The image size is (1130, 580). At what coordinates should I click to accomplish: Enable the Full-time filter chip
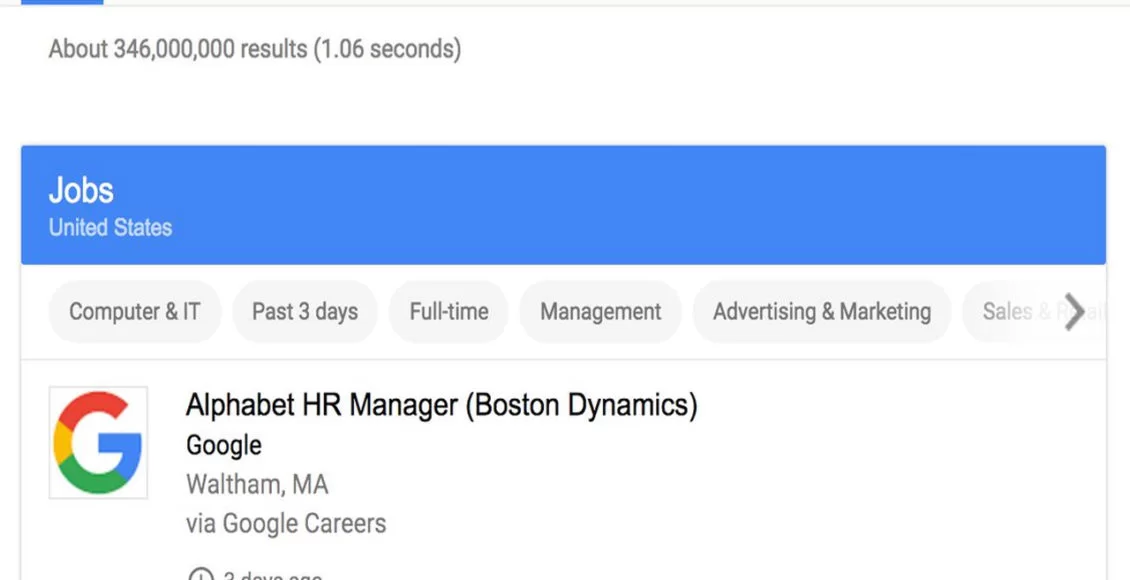(449, 312)
